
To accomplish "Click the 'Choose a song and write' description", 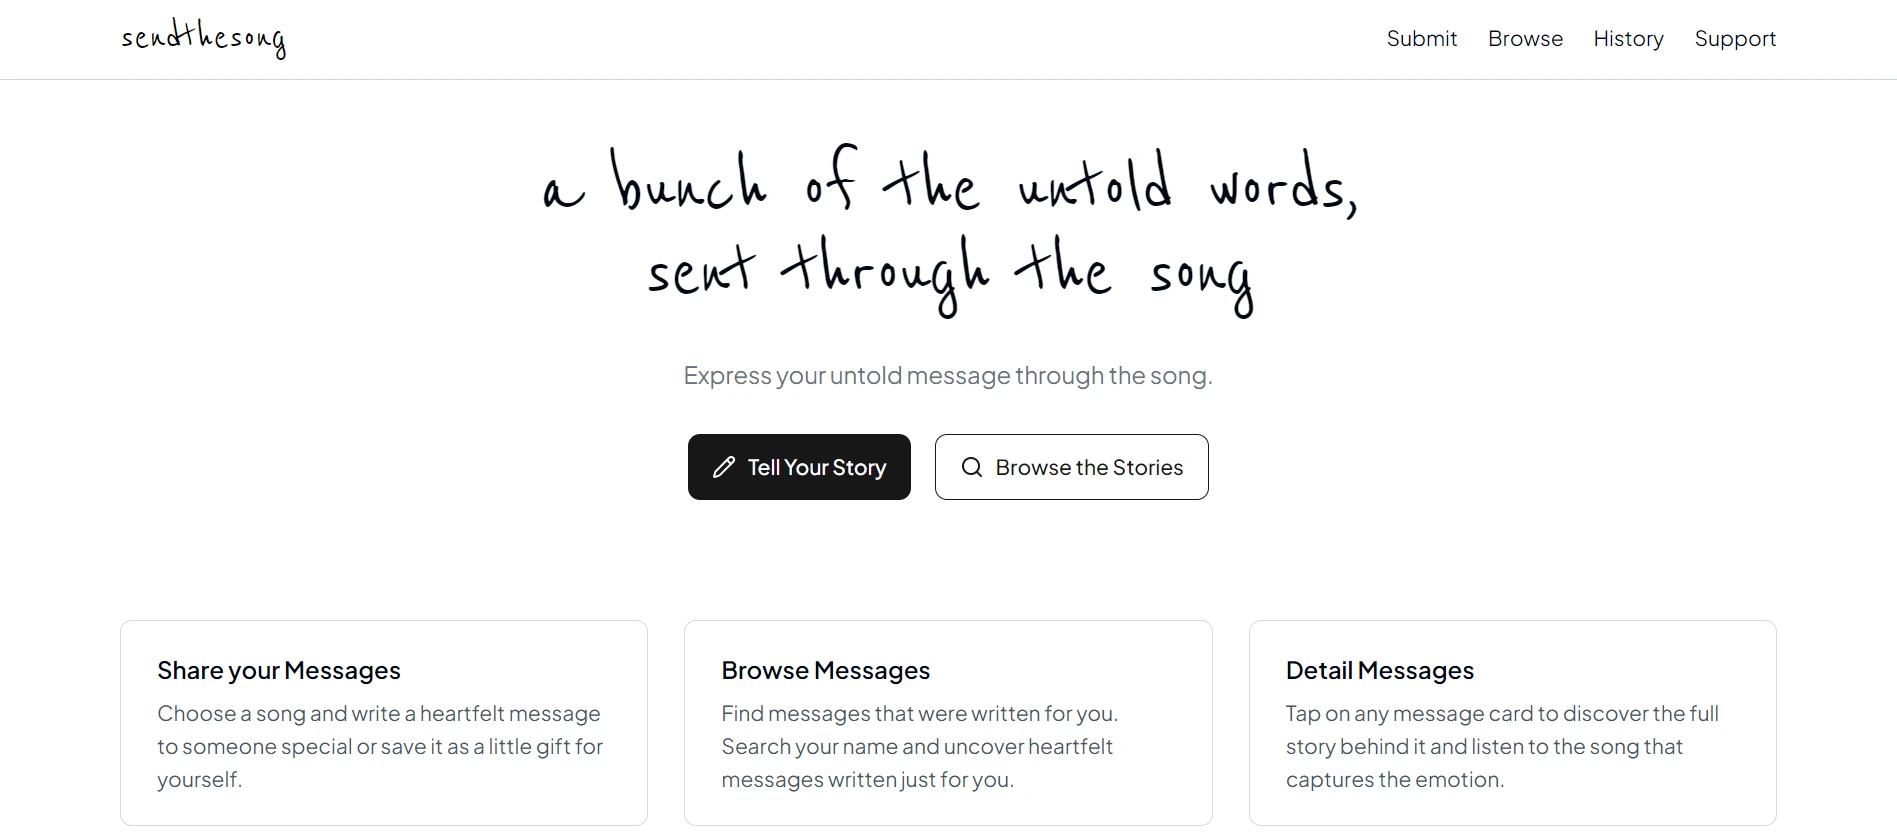I will [x=379, y=714].
